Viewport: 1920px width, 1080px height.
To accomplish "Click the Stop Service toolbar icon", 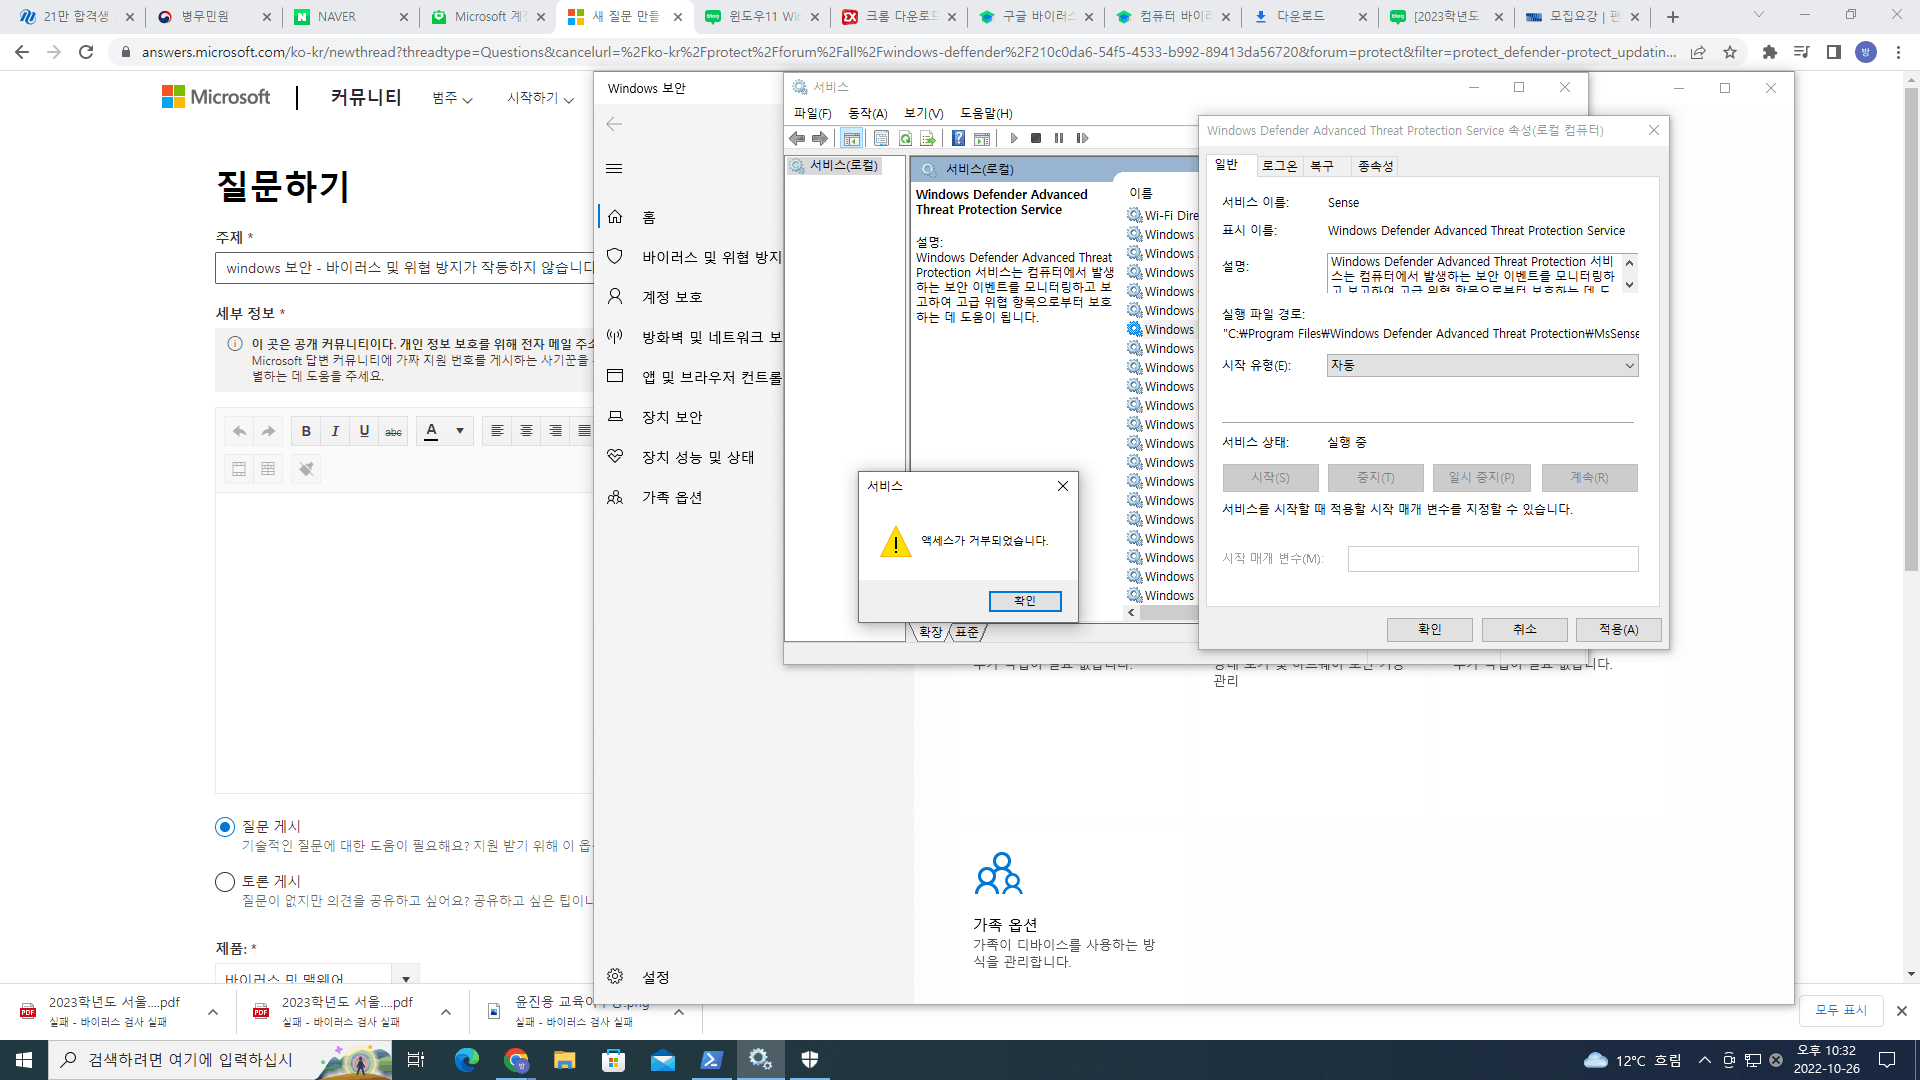I will [1036, 138].
